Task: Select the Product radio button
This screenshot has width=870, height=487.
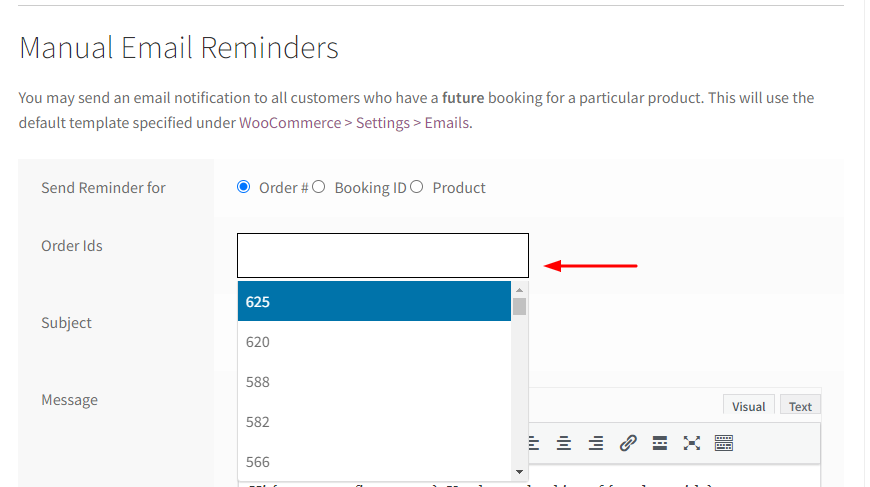Action: pyautogui.click(x=417, y=187)
